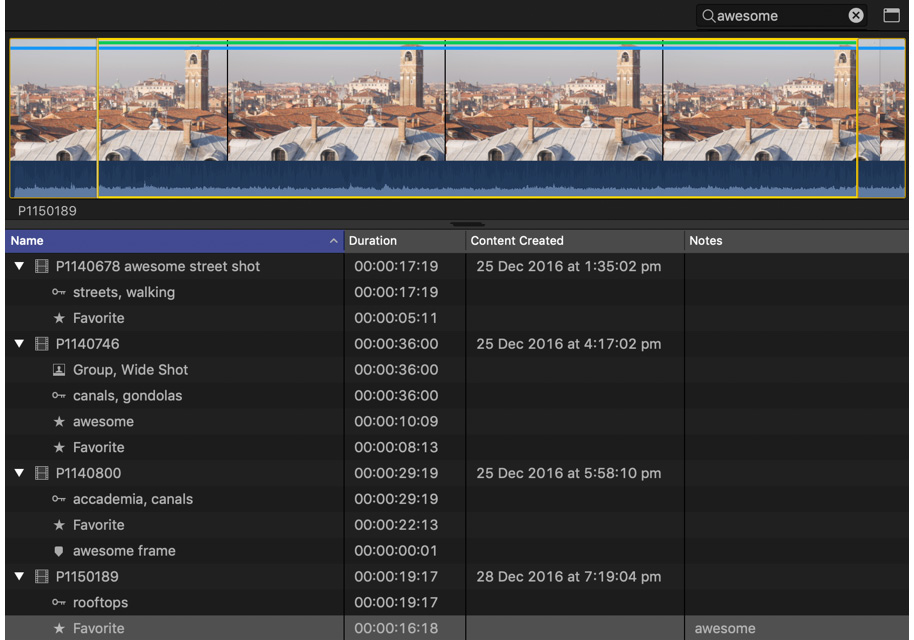The image size is (914, 640).
Task: Click inside the awesome search box
Action: coord(781,16)
